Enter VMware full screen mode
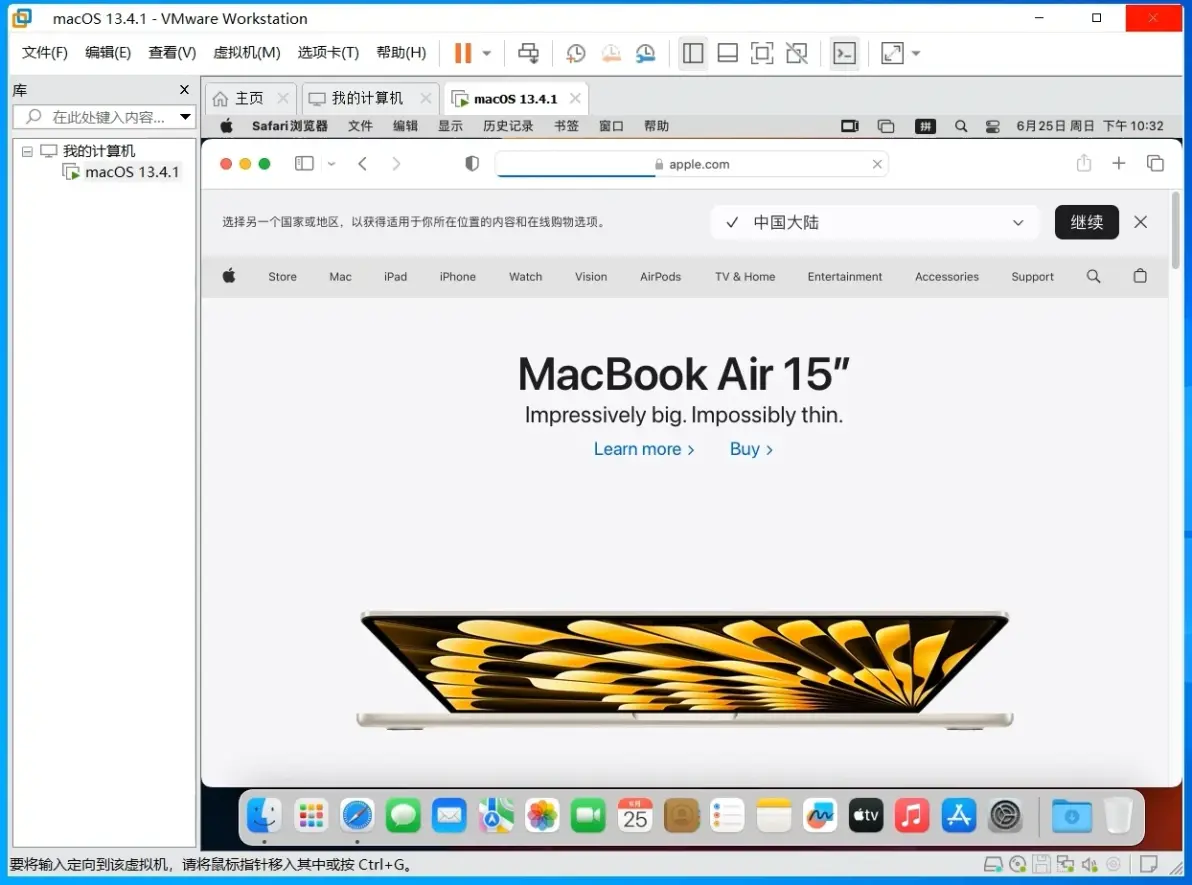Viewport: 1192px width, 885px height. click(x=762, y=53)
